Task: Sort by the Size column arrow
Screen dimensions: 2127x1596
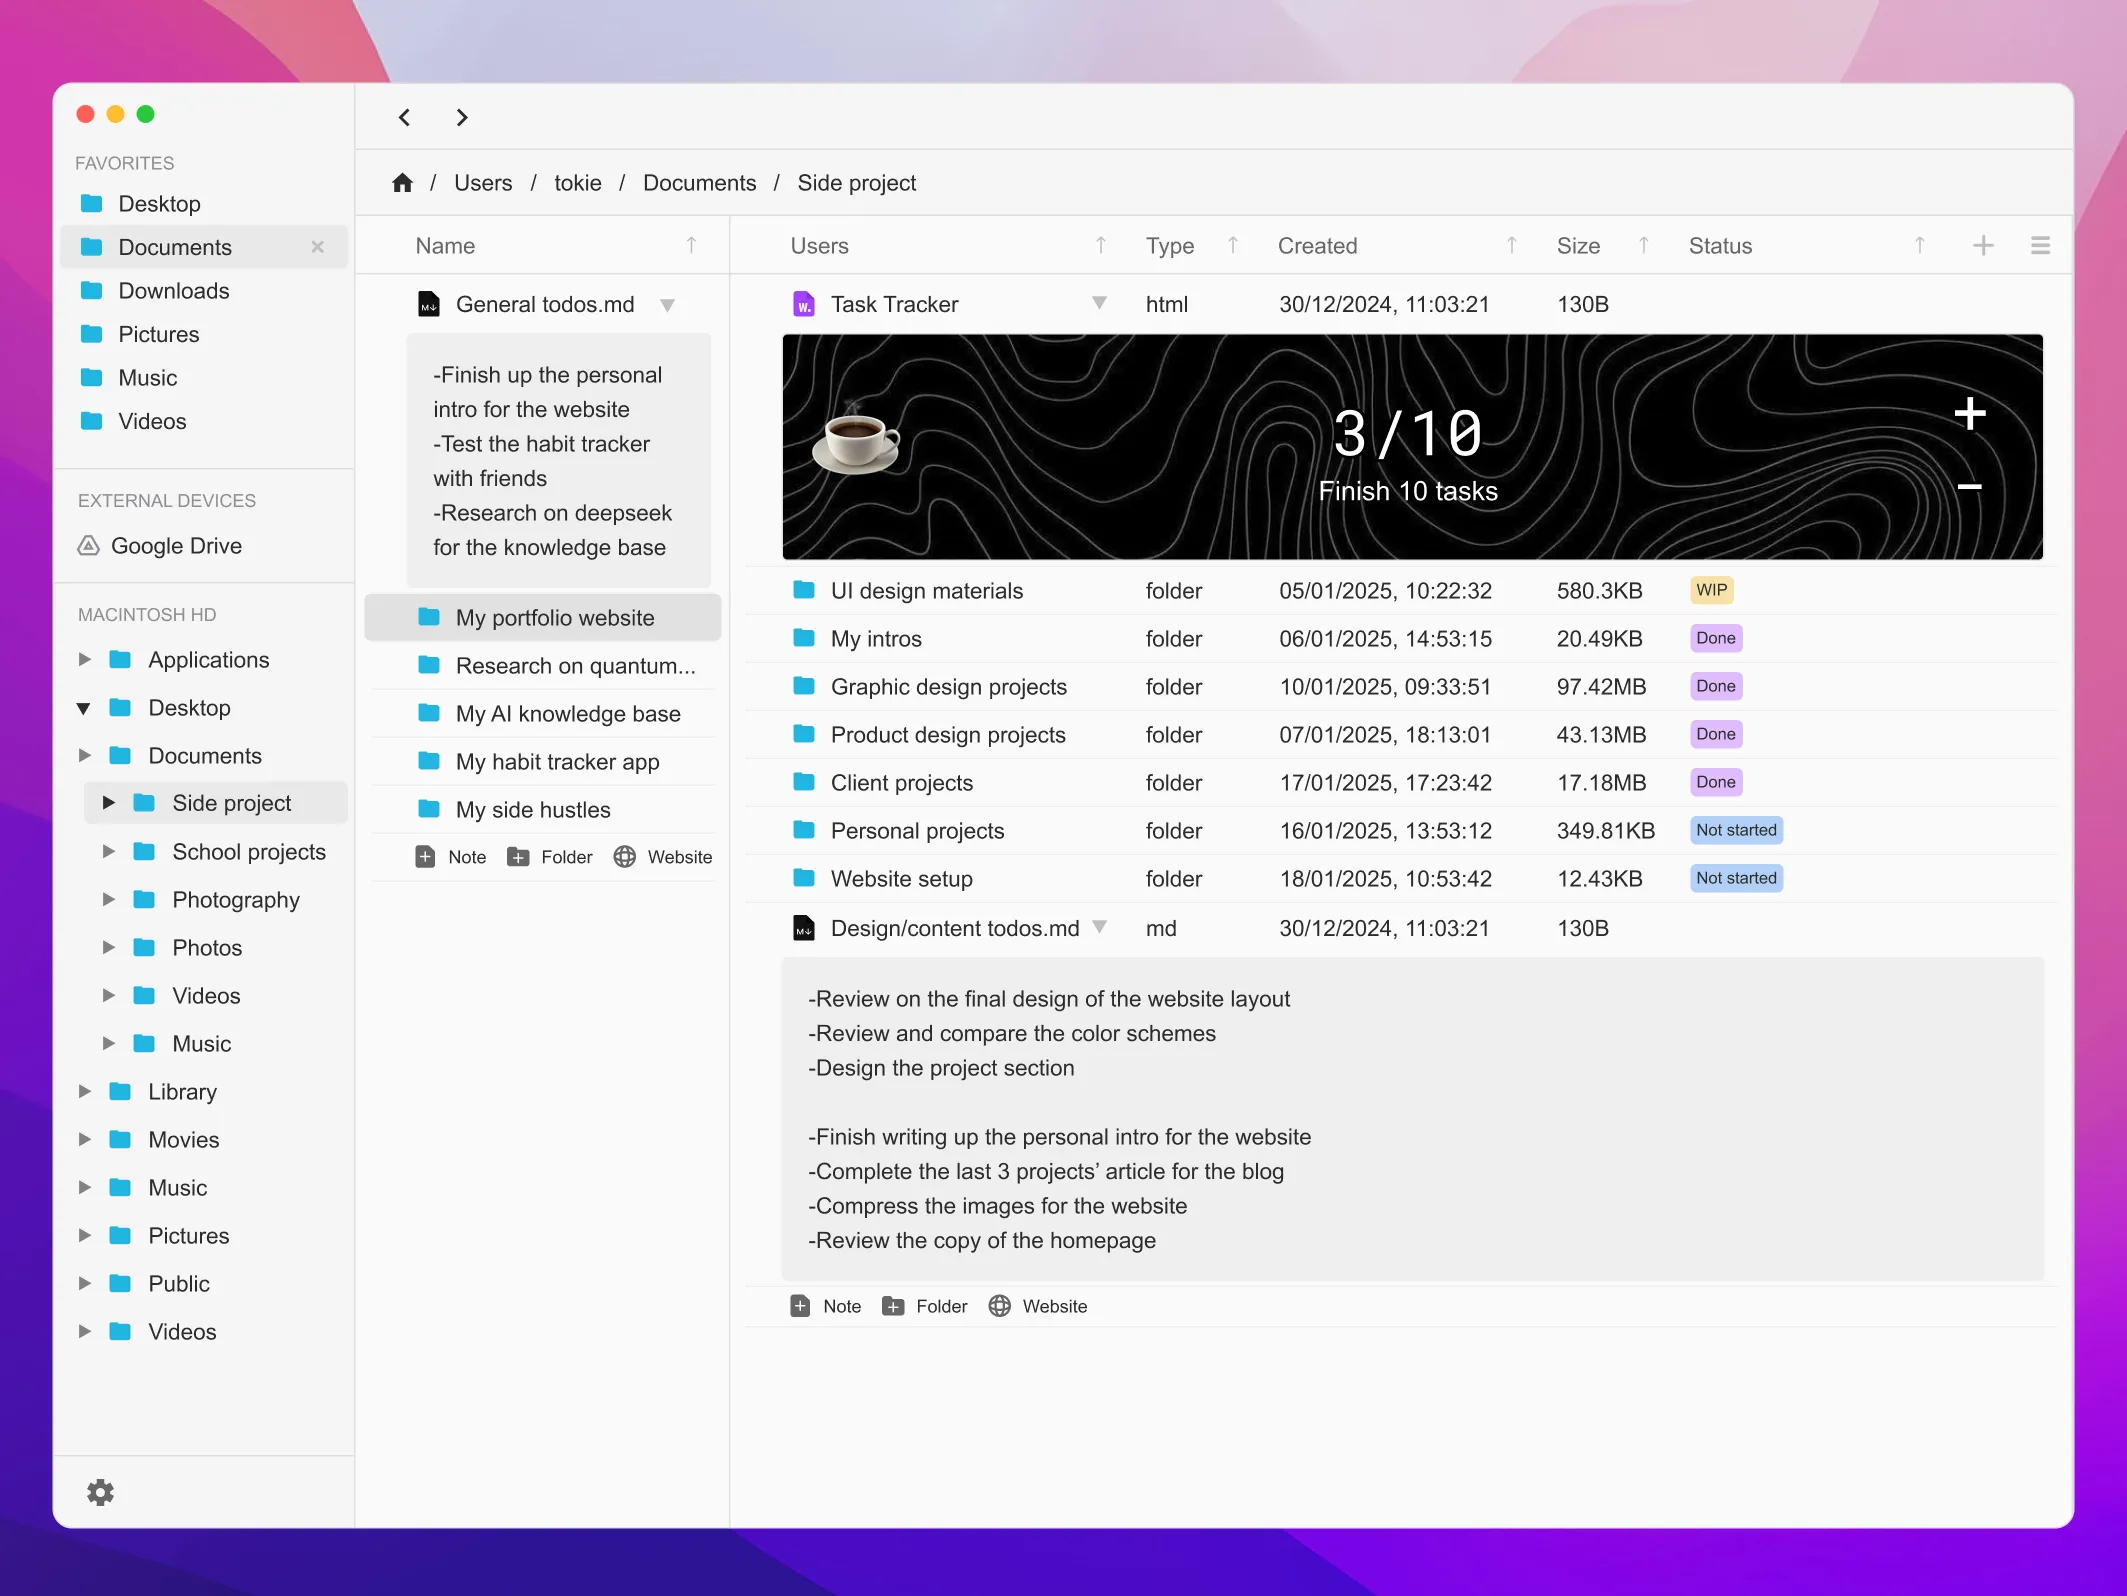Action: tap(1643, 246)
